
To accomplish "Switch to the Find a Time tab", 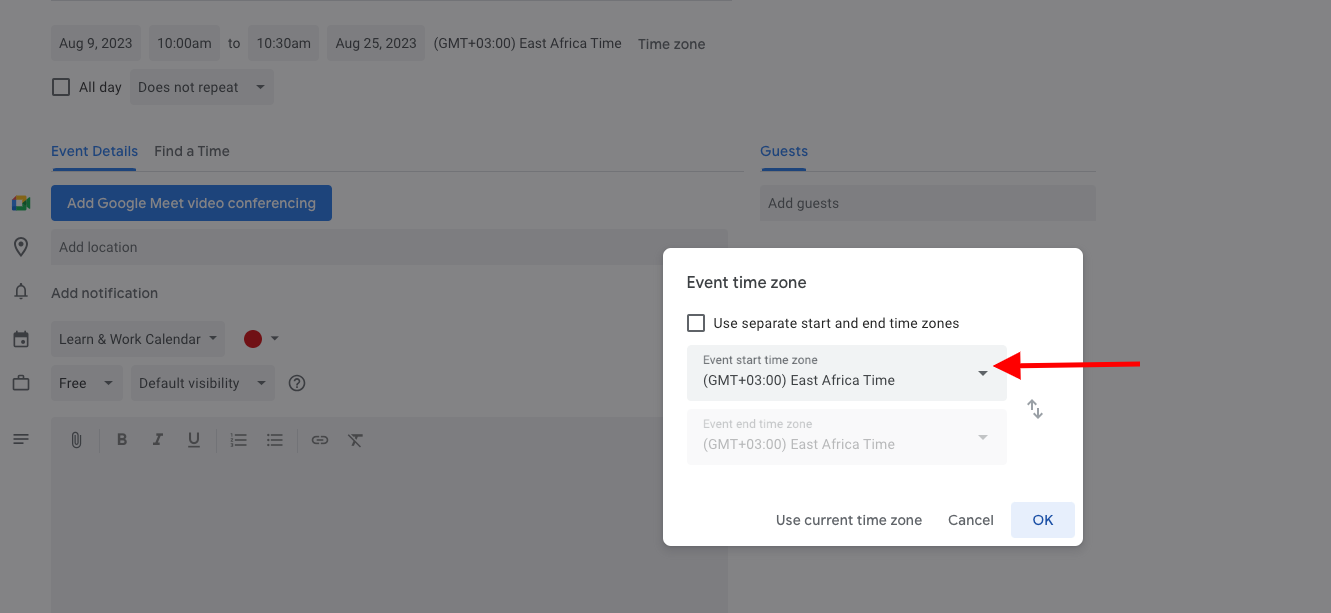I will [x=192, y=151].
